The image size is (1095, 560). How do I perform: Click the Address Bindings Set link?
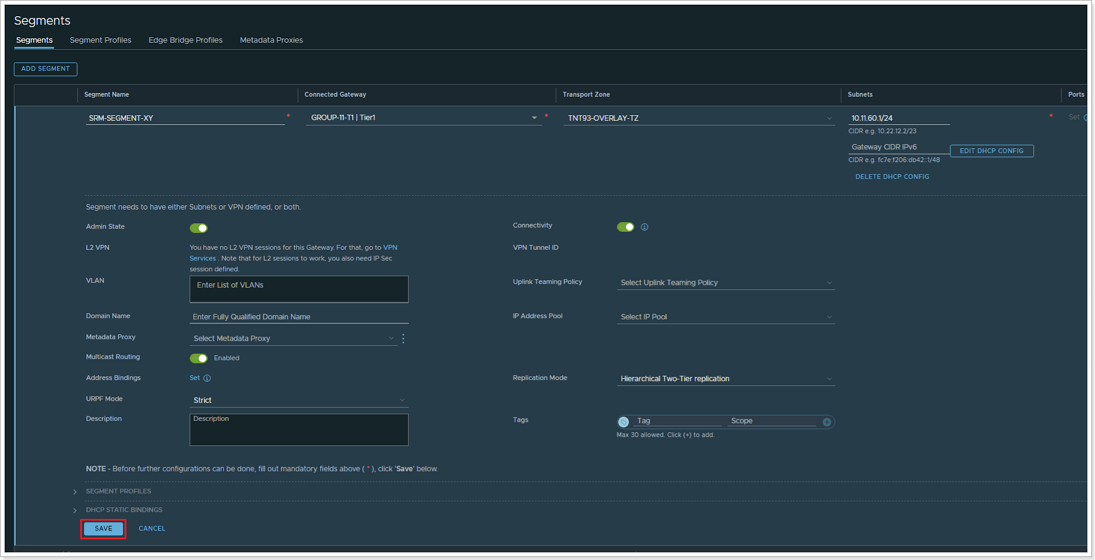point(194,378)
